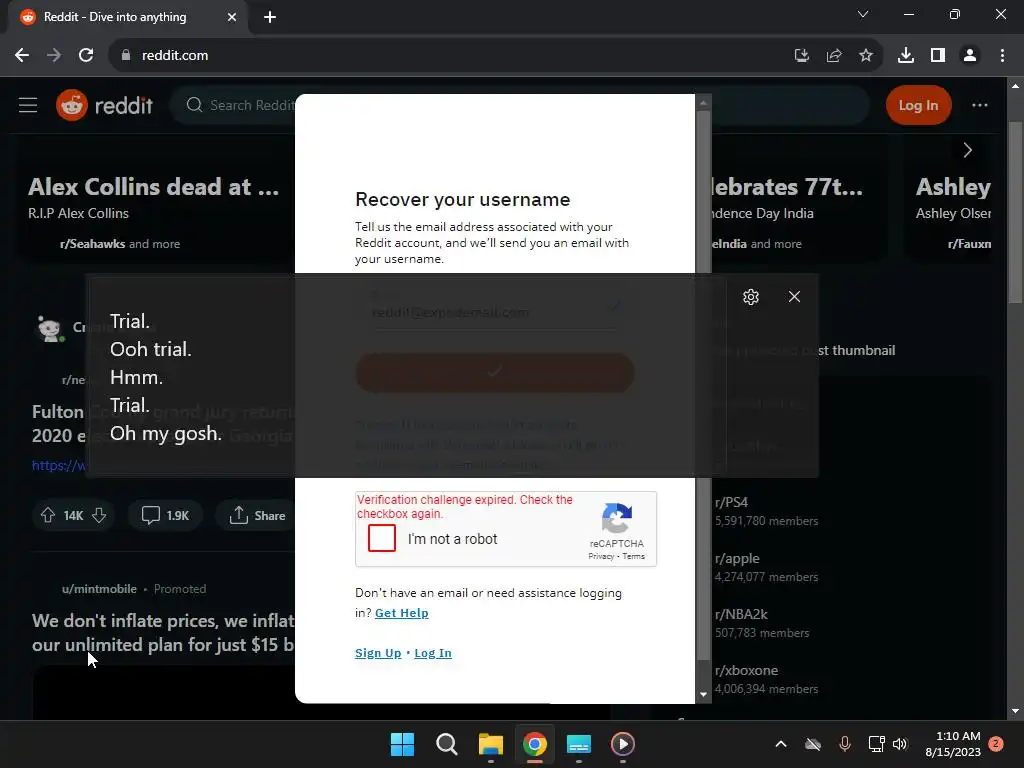The image size is (1024, 768).
Task: Close the Reddit tab
Action: [x=232, y=17]
